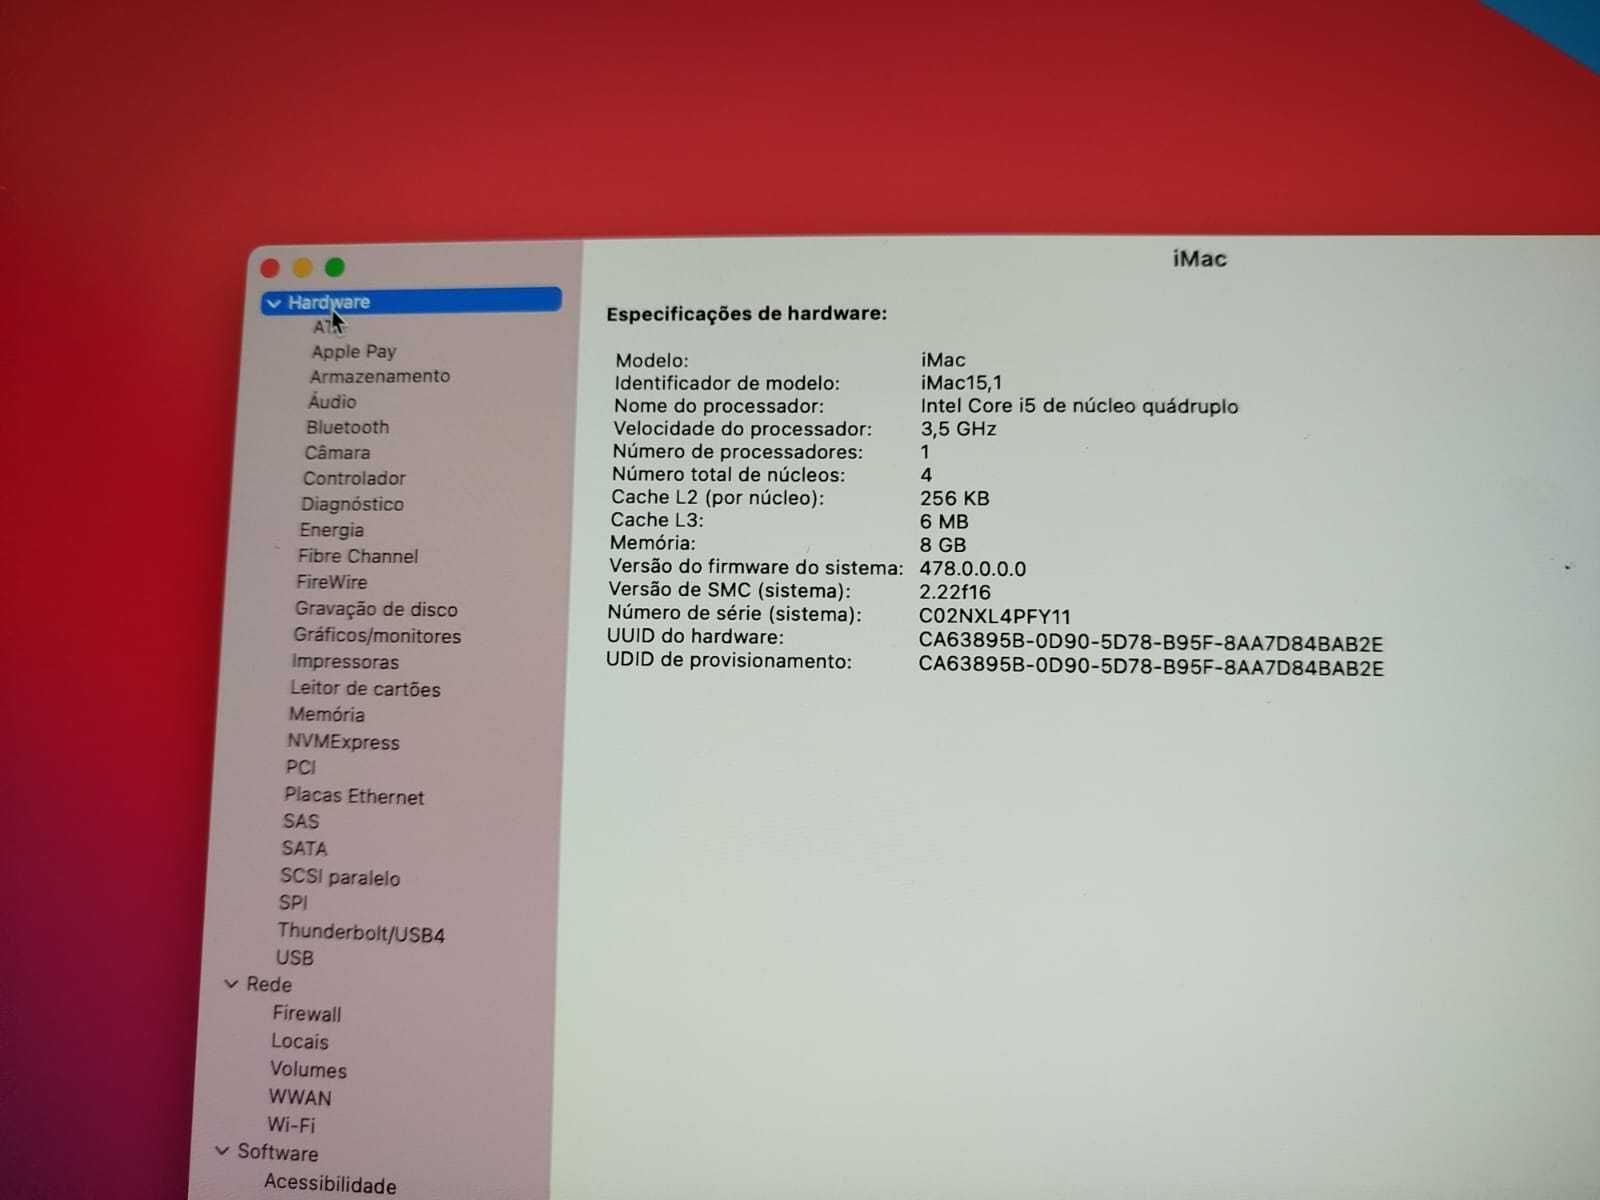The width and height of the screenshot is (1600, 1200).
Task: Click the '8 GB' memory value
Action: pyautogui.click(x=942, y=545)
